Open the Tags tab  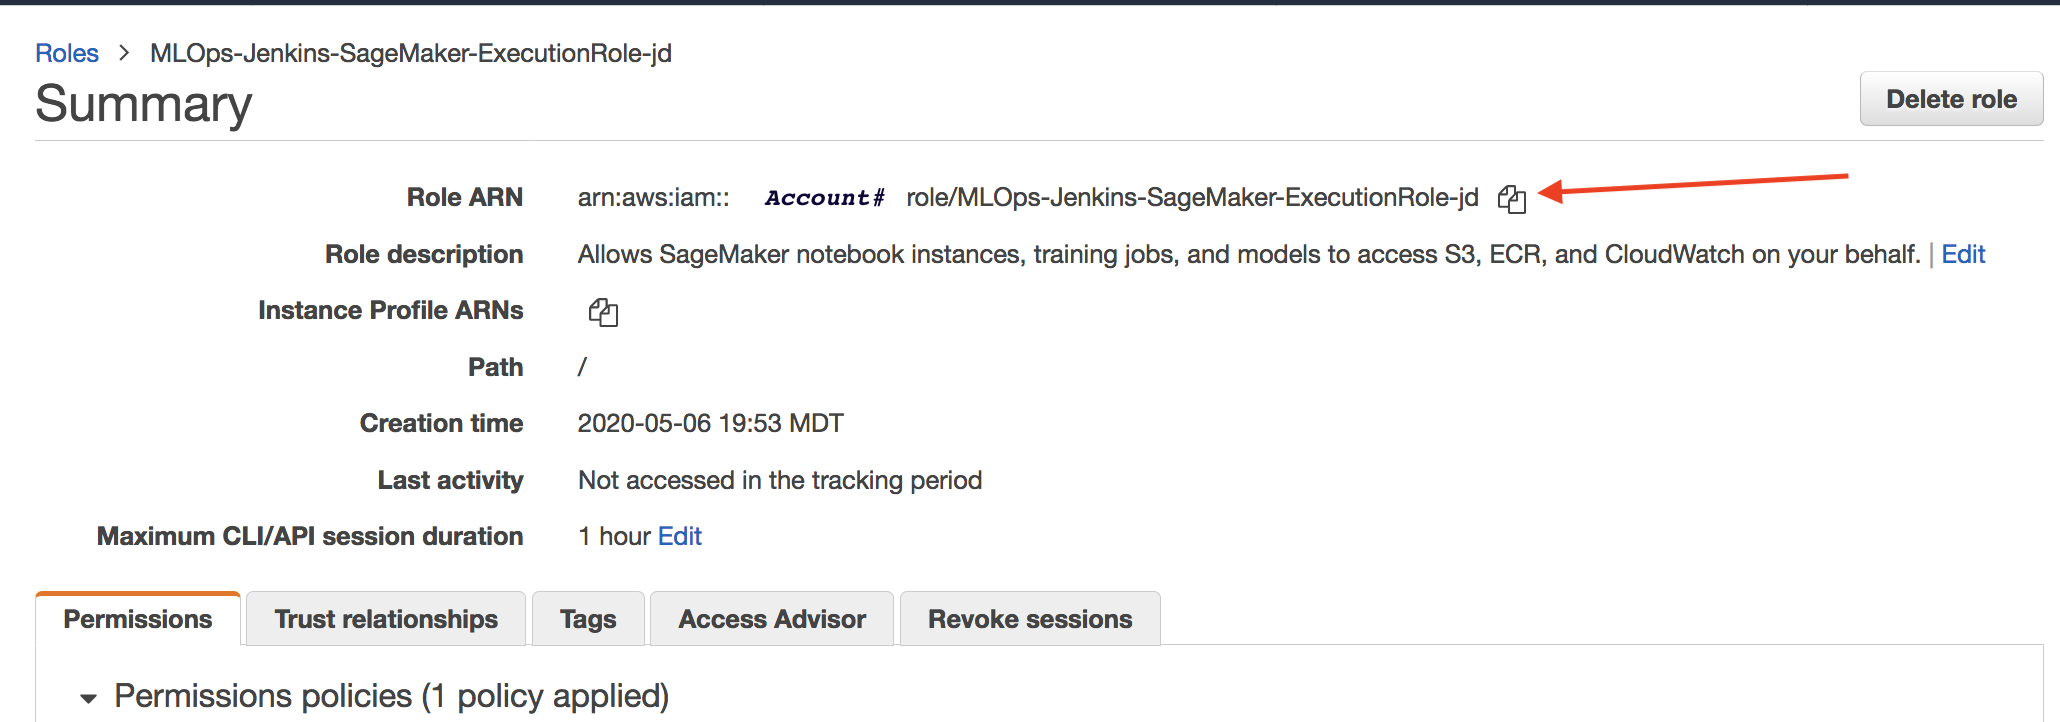588,619
